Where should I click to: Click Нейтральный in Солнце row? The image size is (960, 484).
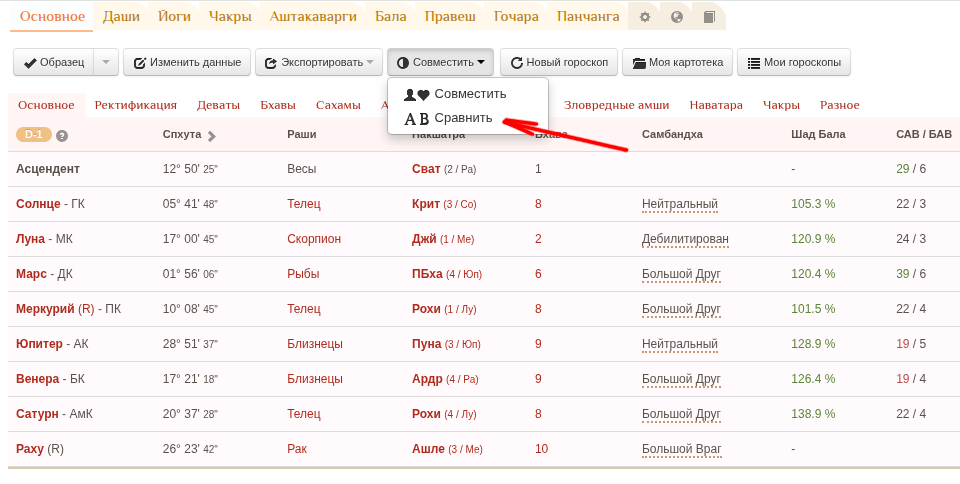tap(680, 204)
